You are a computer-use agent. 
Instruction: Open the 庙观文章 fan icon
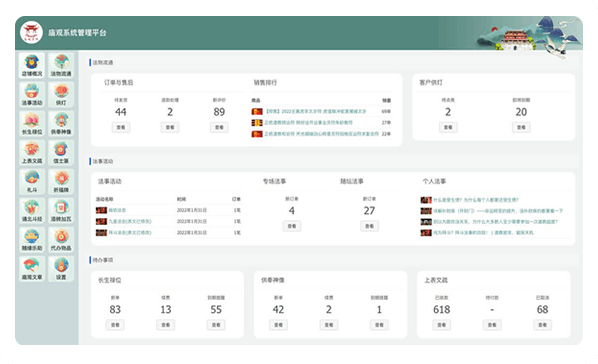pos(32,269)
